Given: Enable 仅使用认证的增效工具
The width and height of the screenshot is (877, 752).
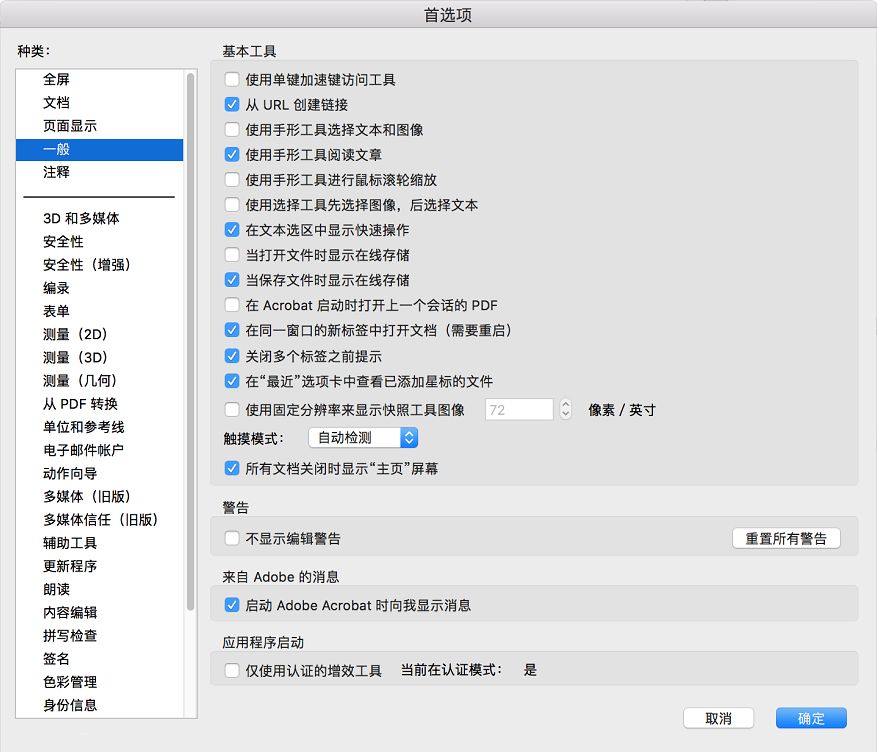Looking at the screenshot, I should [x=230, y=670].
